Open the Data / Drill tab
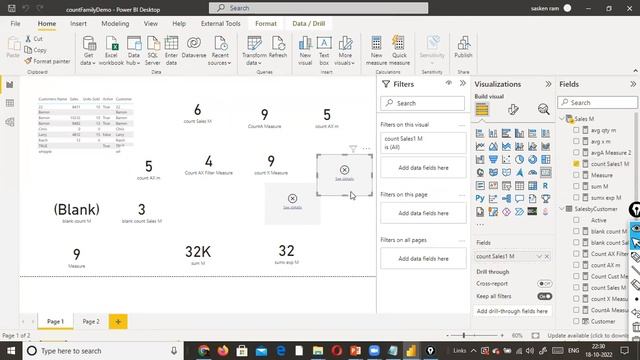 [x=309, y=24]
